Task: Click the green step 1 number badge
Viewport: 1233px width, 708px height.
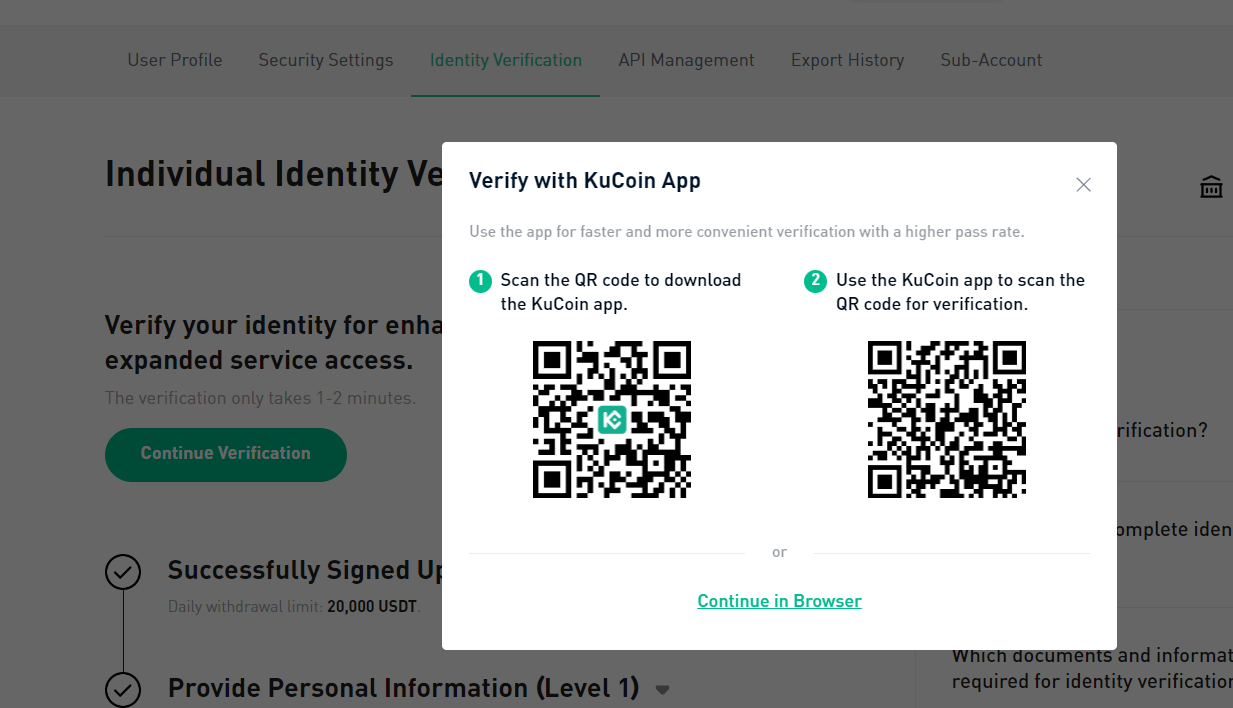Action: [x=481, y=281]
